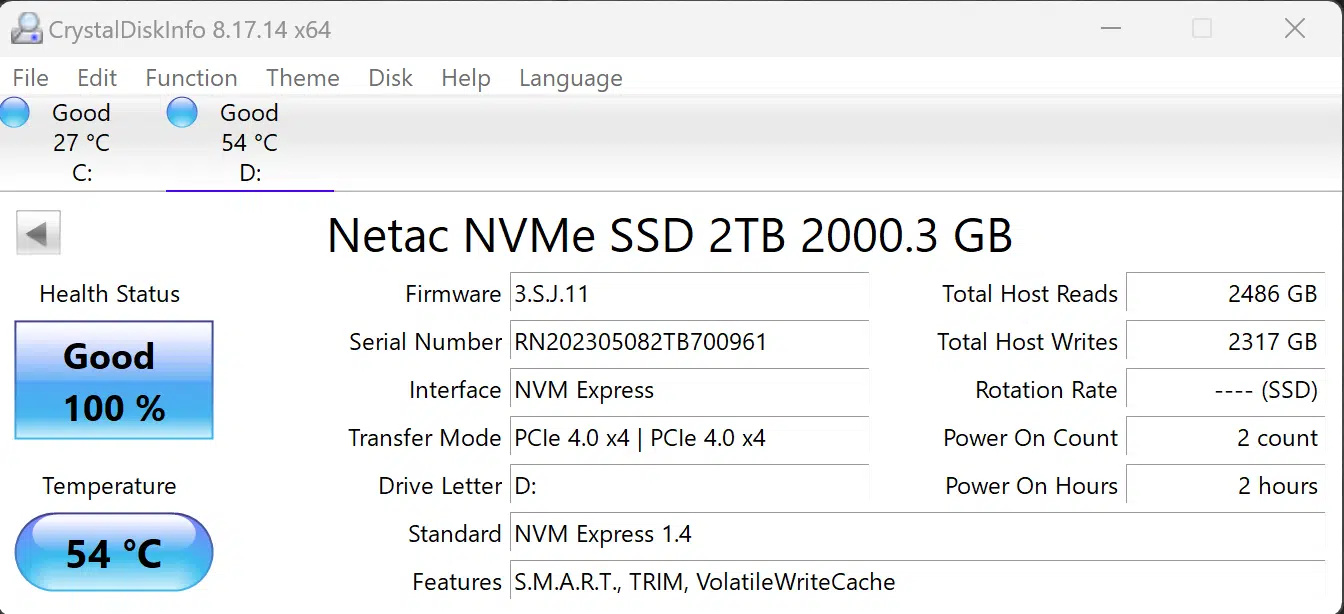
Task: Click the Power On Count label
Action: click(1031, 438)
